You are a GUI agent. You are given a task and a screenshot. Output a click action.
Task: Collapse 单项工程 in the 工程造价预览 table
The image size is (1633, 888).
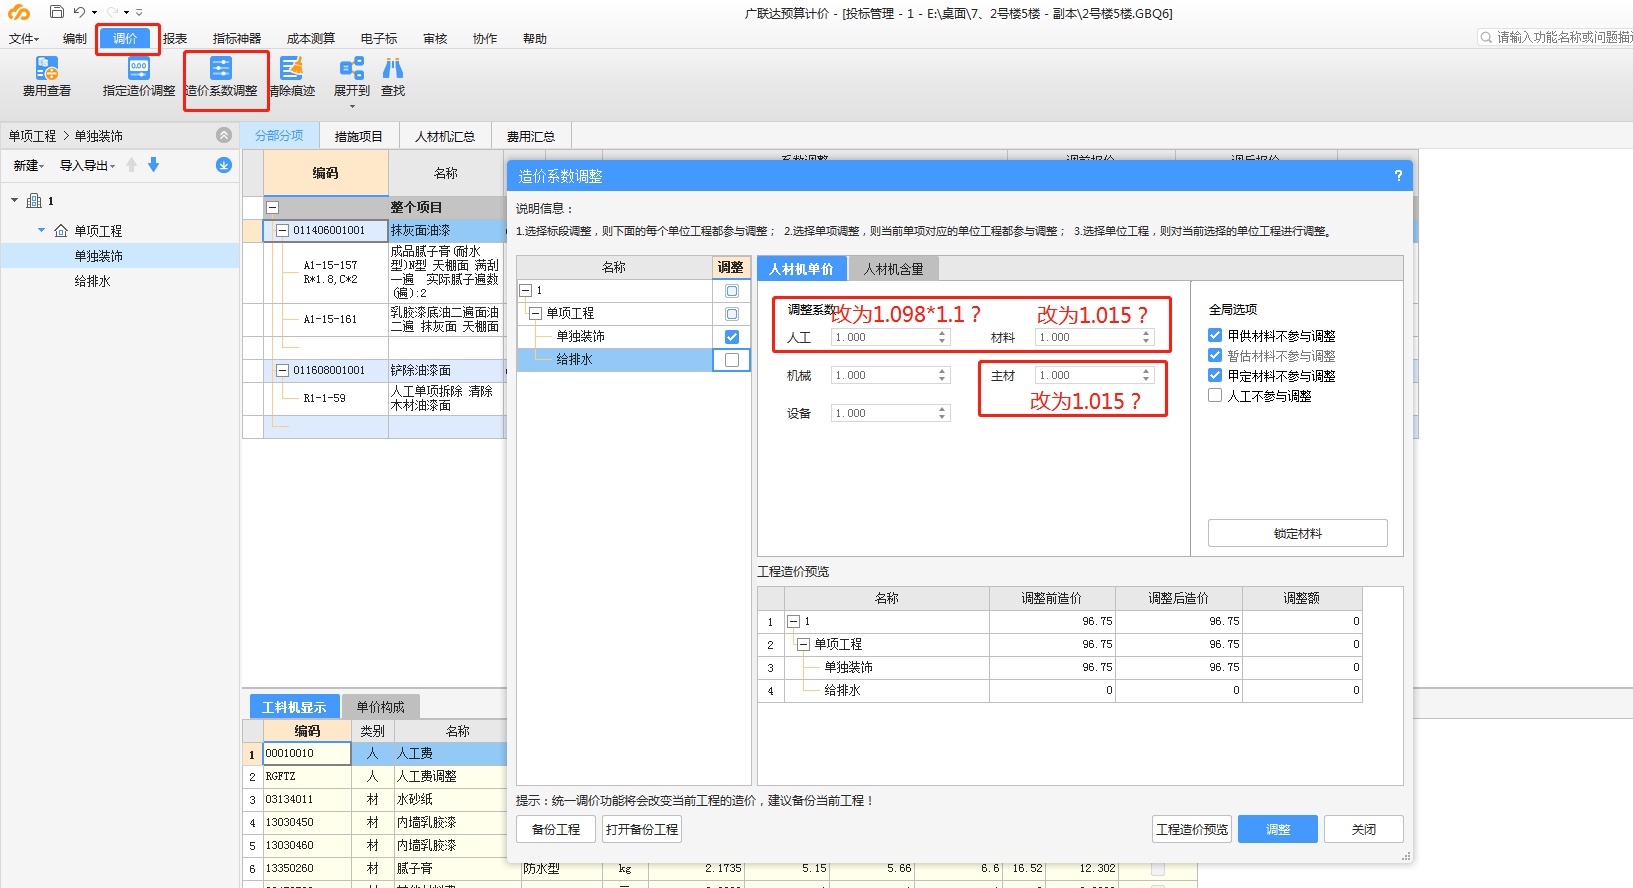coord(804,645)
